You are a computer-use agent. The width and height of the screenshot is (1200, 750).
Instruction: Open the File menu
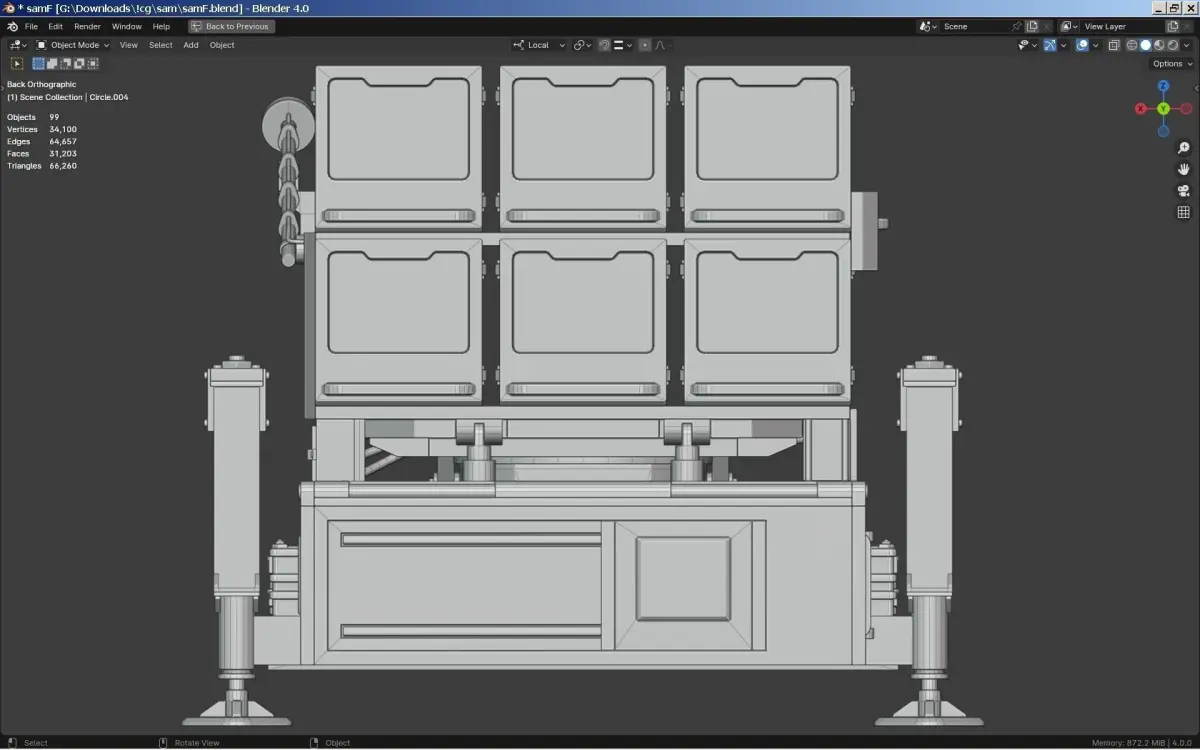(32, 26)
